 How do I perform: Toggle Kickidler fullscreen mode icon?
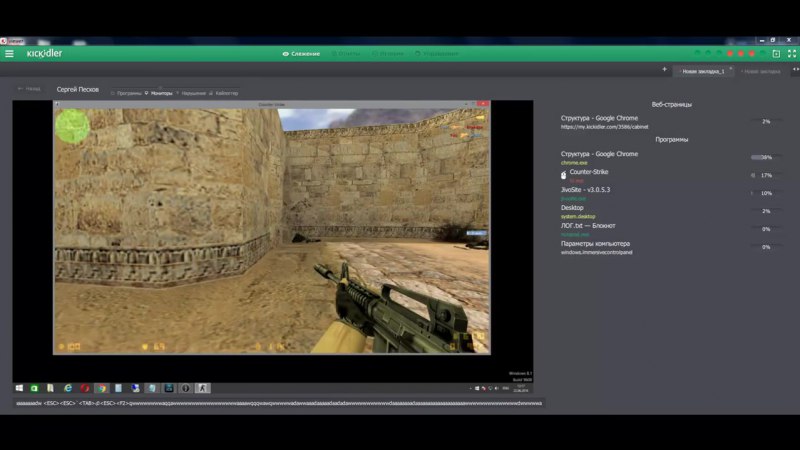point(792,54)
